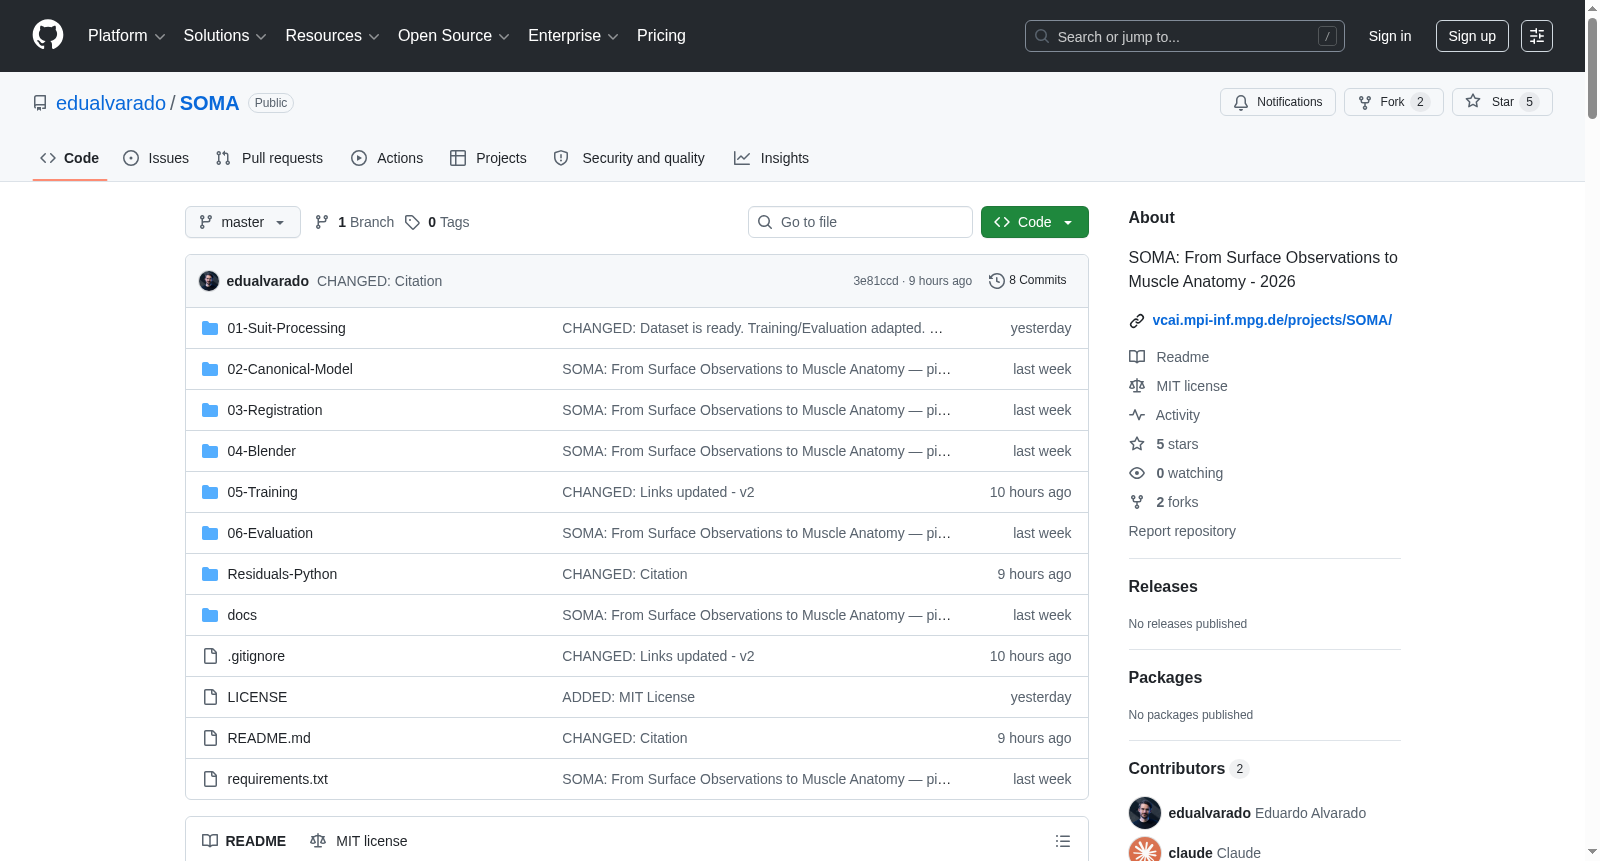The image size is (1600, 861).
Task: Open the 01-Suit-Processing folder icon
Action: tap(210, 328)
